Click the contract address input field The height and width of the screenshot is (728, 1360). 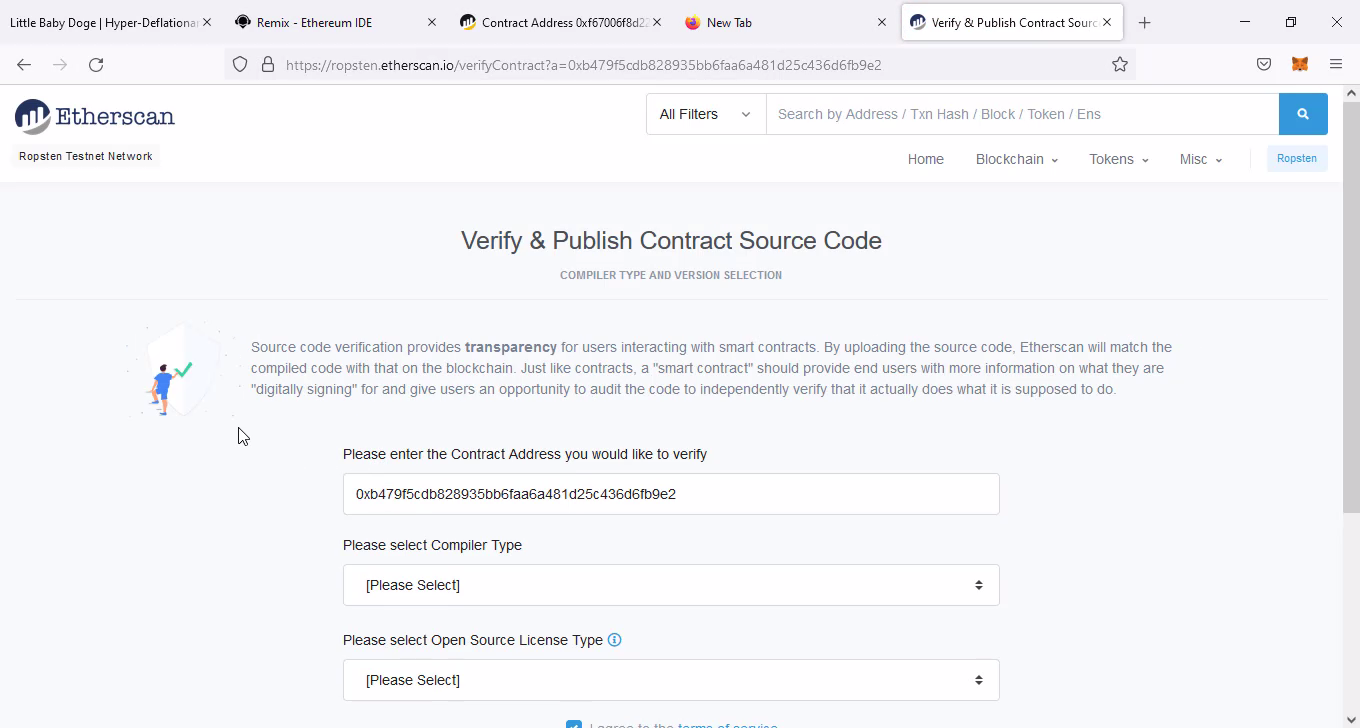point(670,494)
